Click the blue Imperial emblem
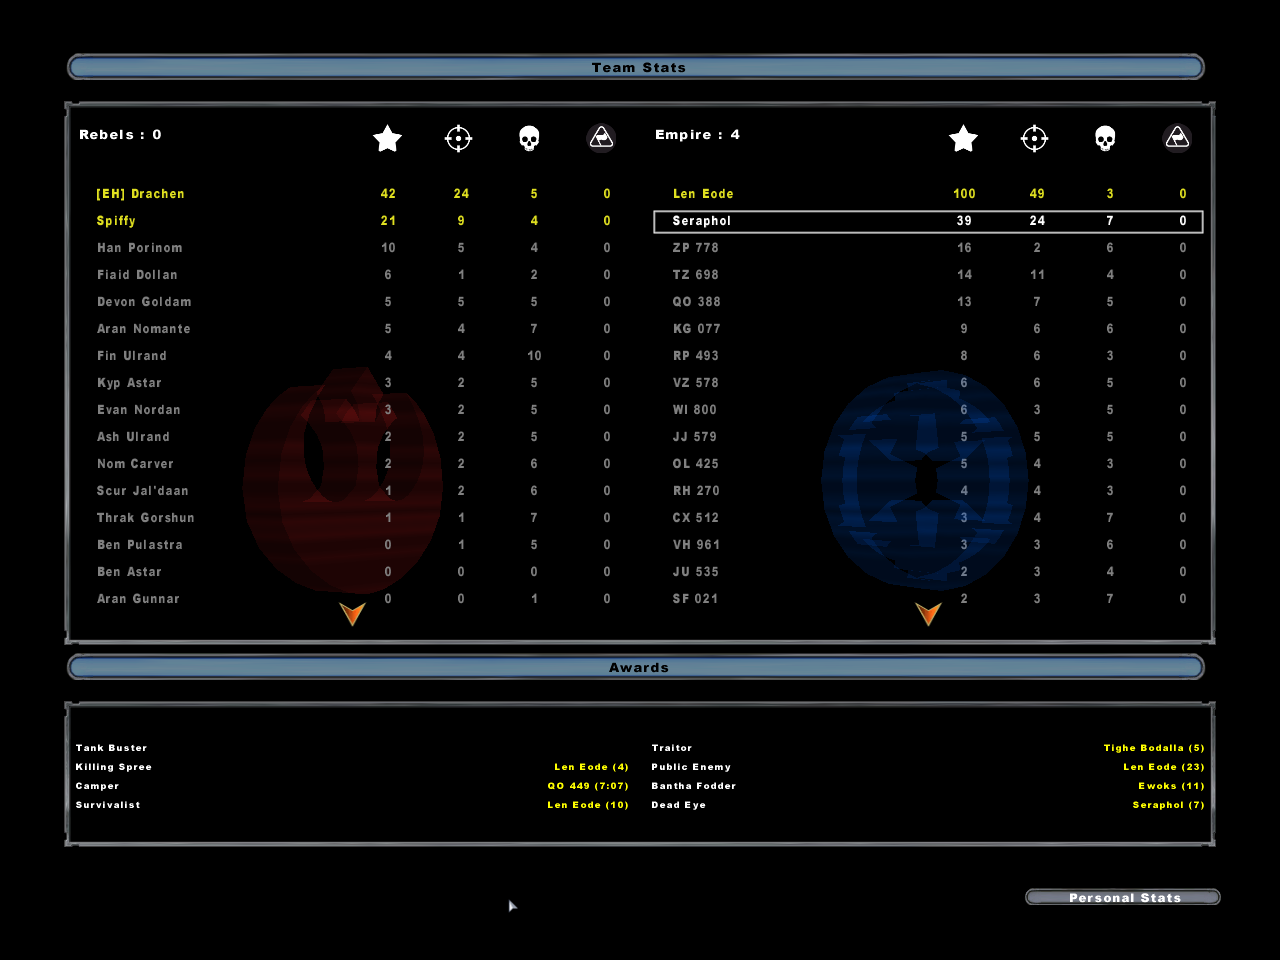 (x=924, y=480)
